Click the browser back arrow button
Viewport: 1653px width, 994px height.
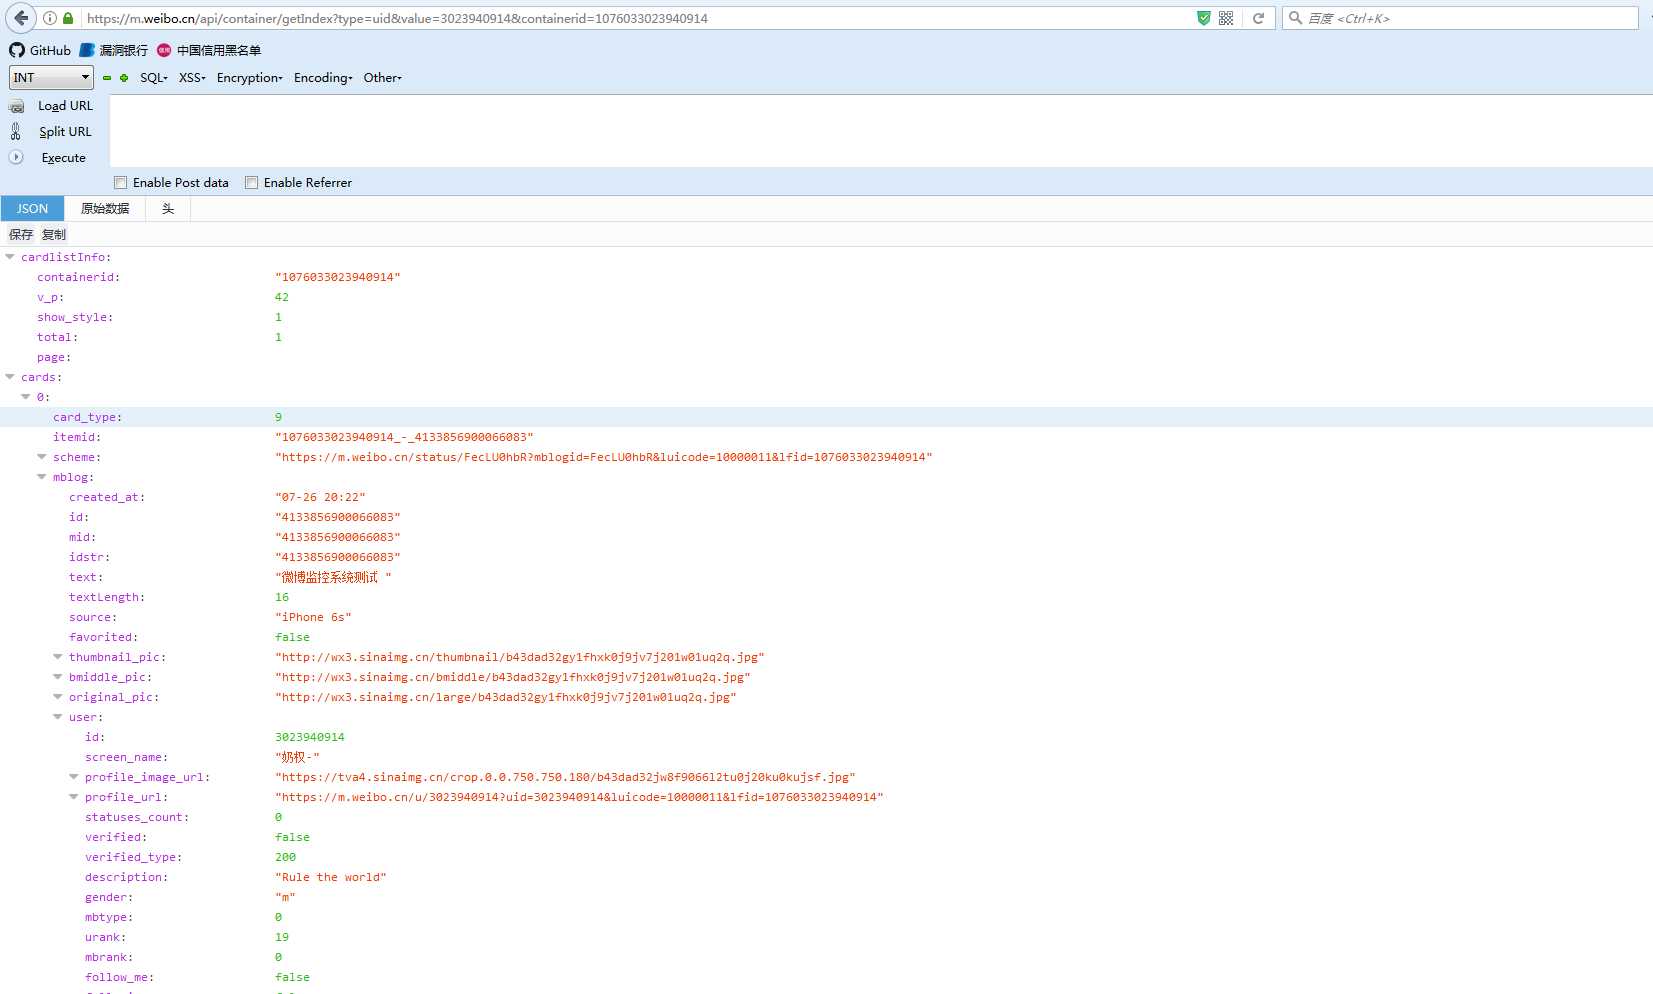pos(20,18)
